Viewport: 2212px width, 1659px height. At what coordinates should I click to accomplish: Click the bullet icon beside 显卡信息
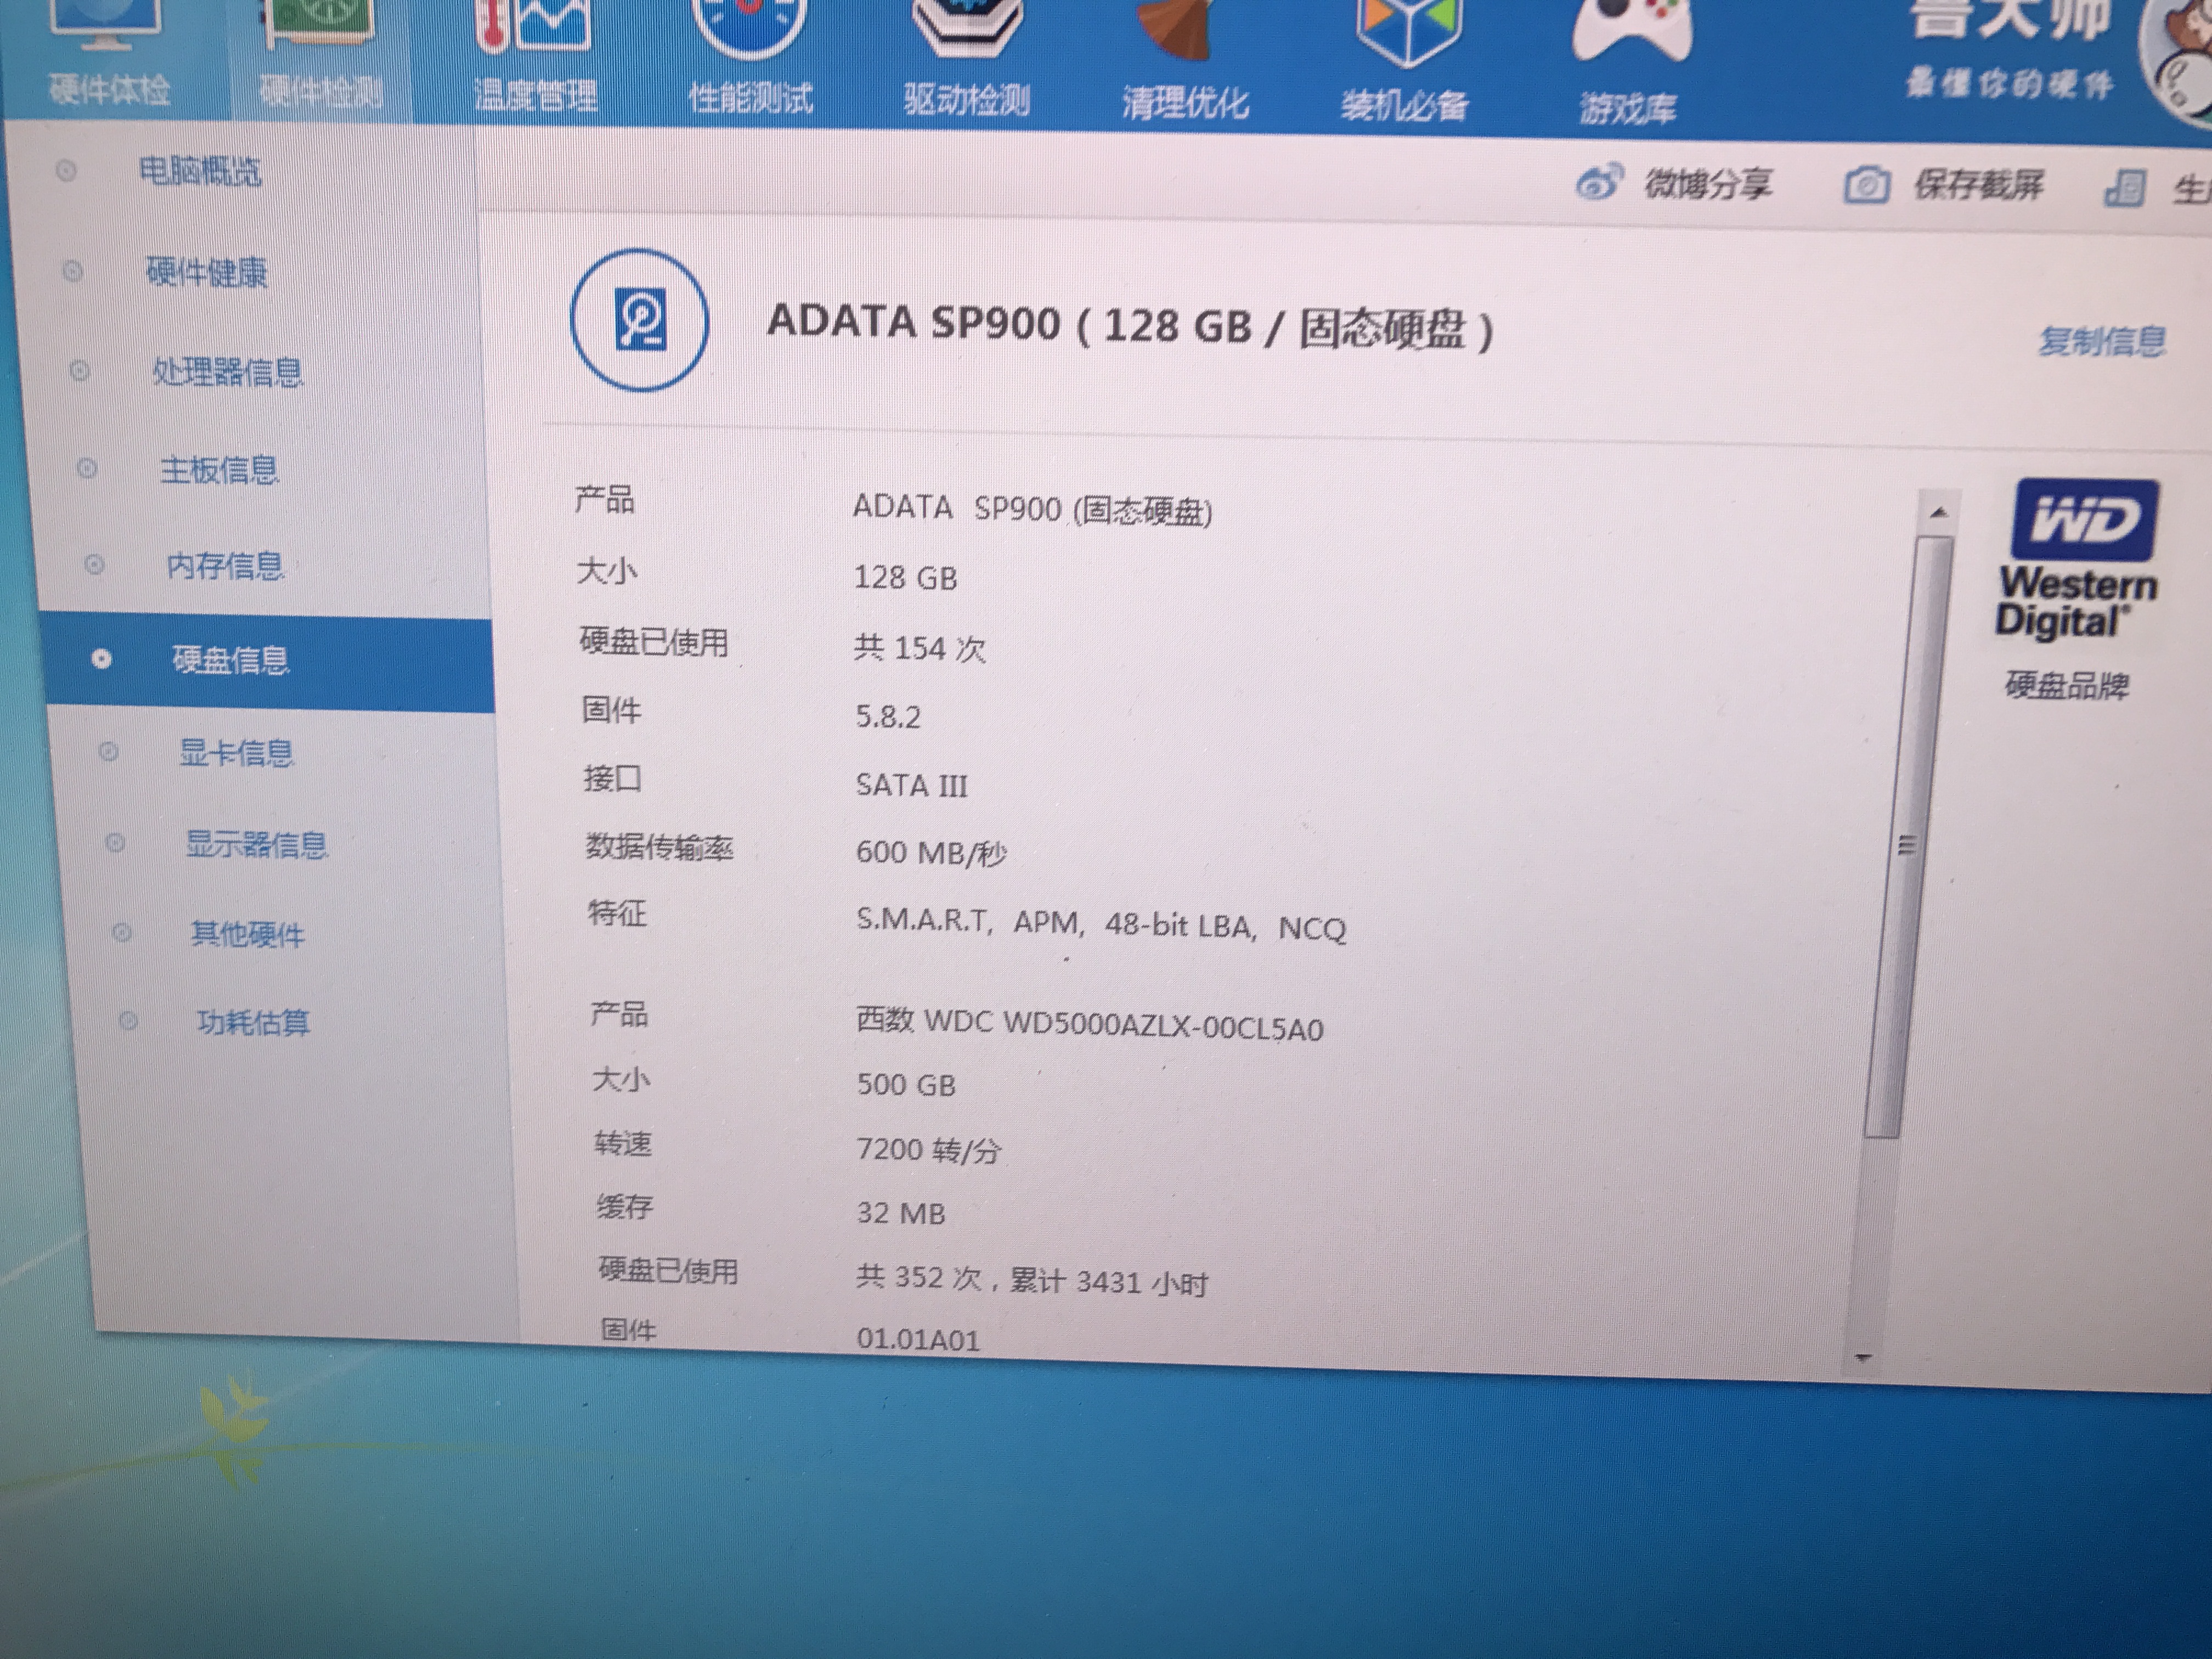pos(108,751)
